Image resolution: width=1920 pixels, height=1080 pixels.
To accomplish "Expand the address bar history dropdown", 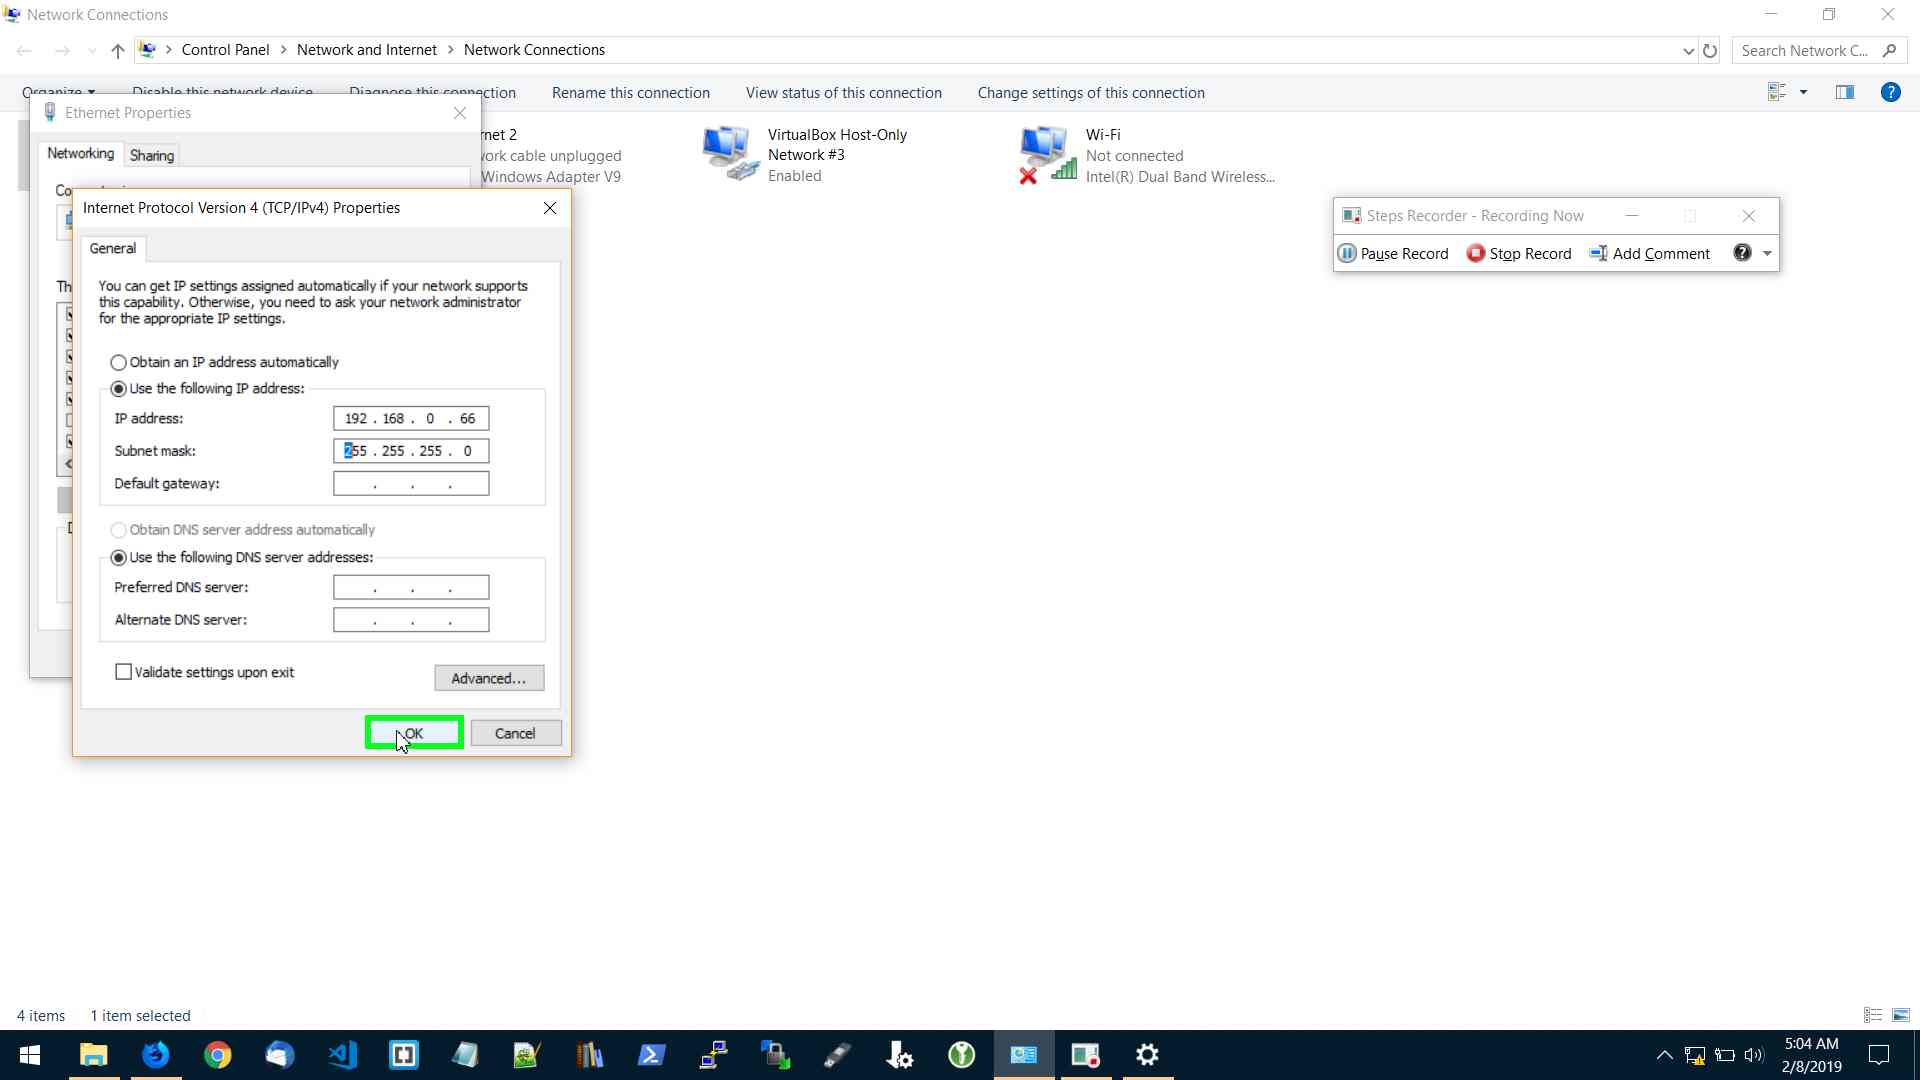I will pyautogui.click(x=1688, y=51).
